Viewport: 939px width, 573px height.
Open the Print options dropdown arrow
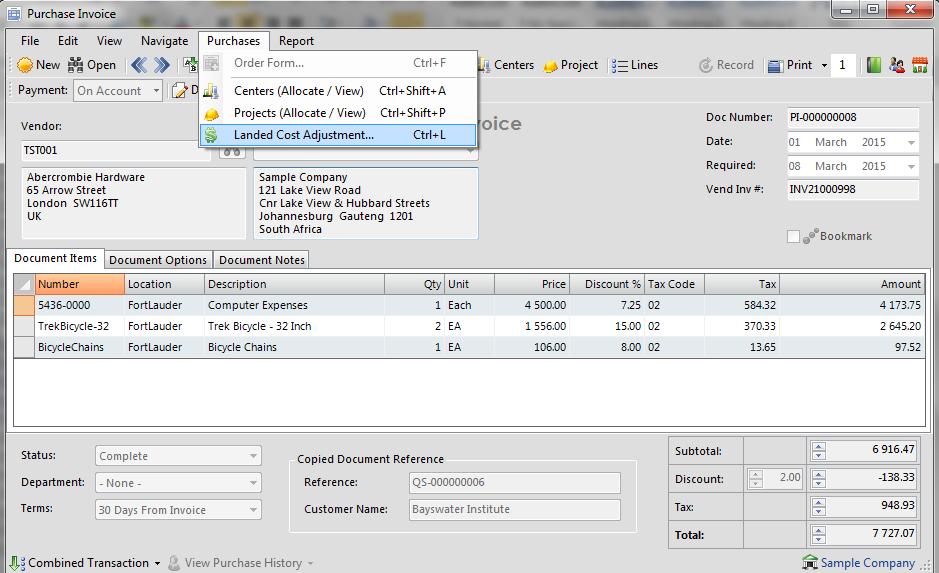click(x=824, y=66)
